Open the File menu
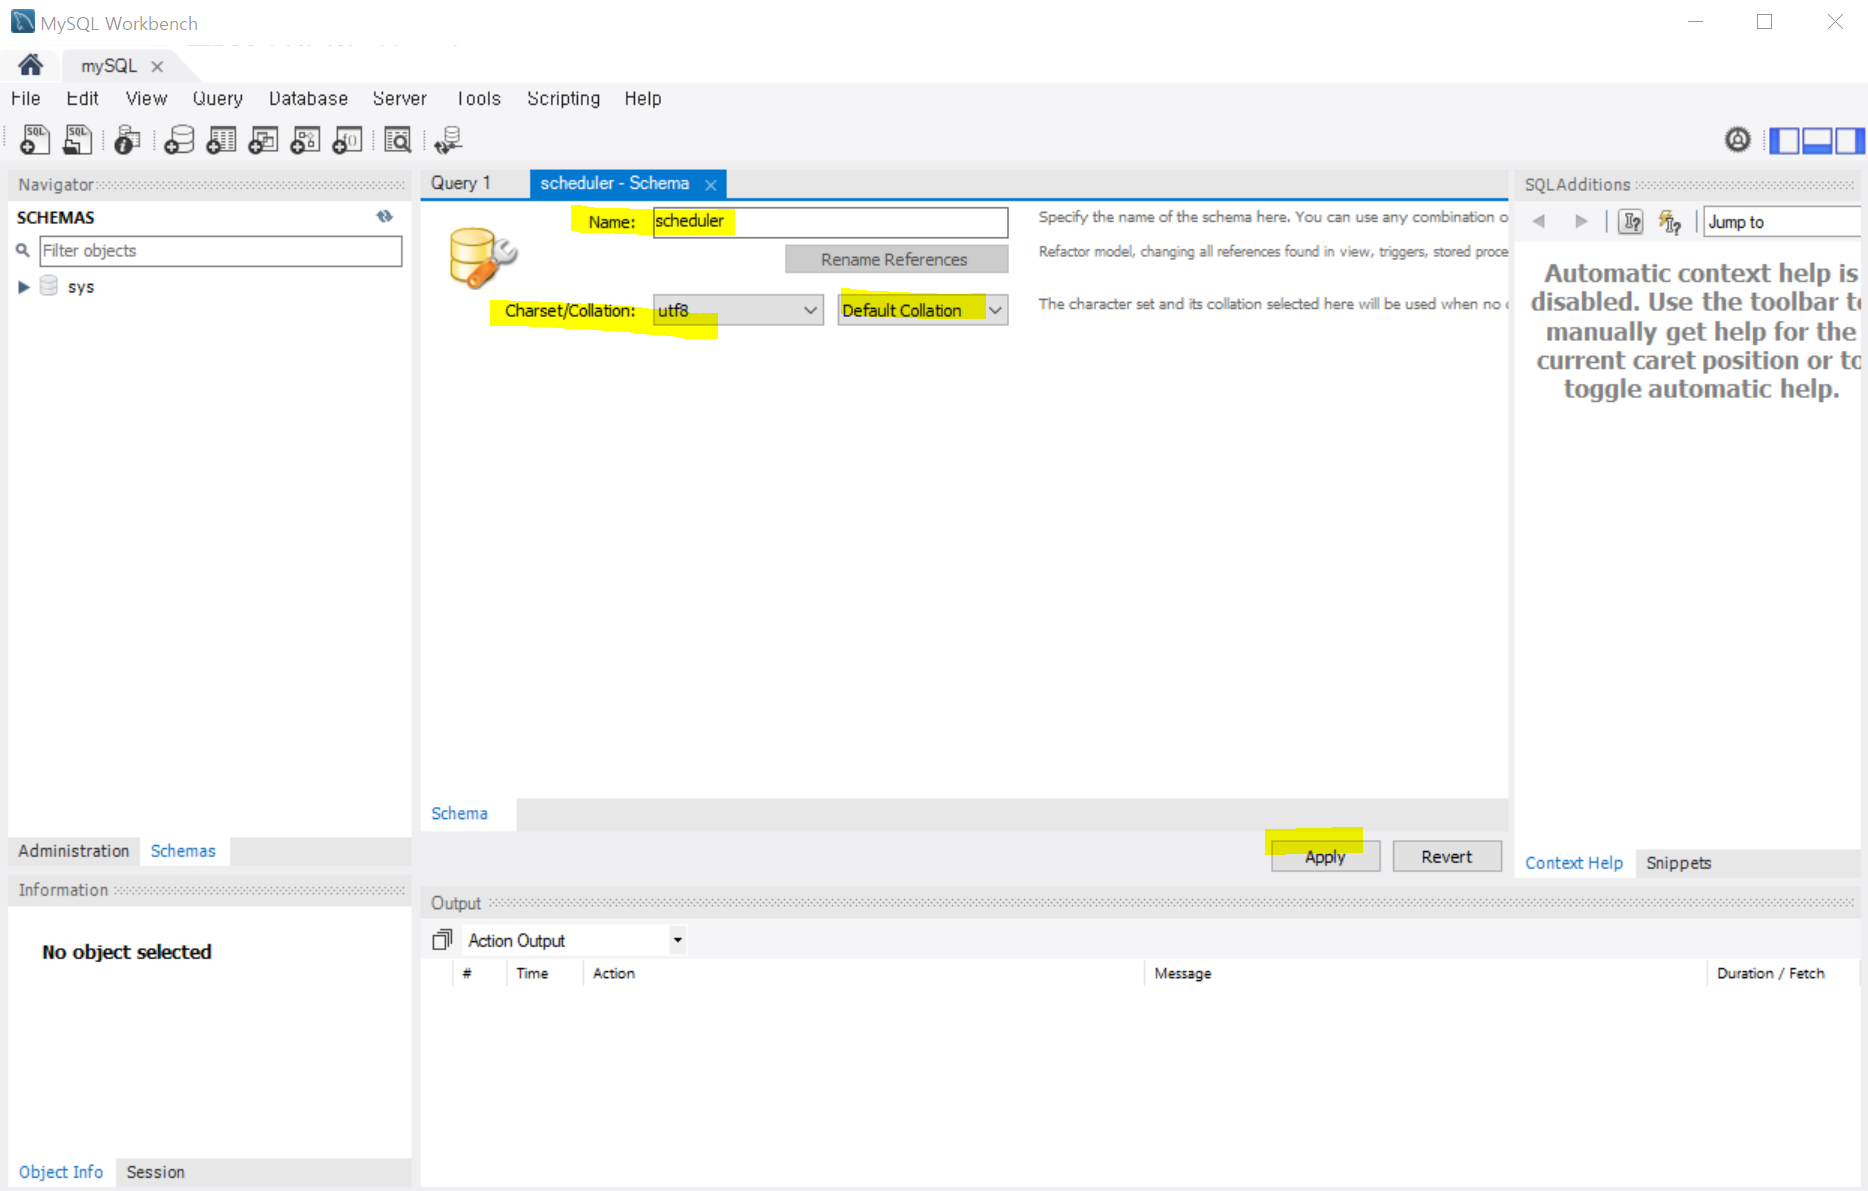 26,98
